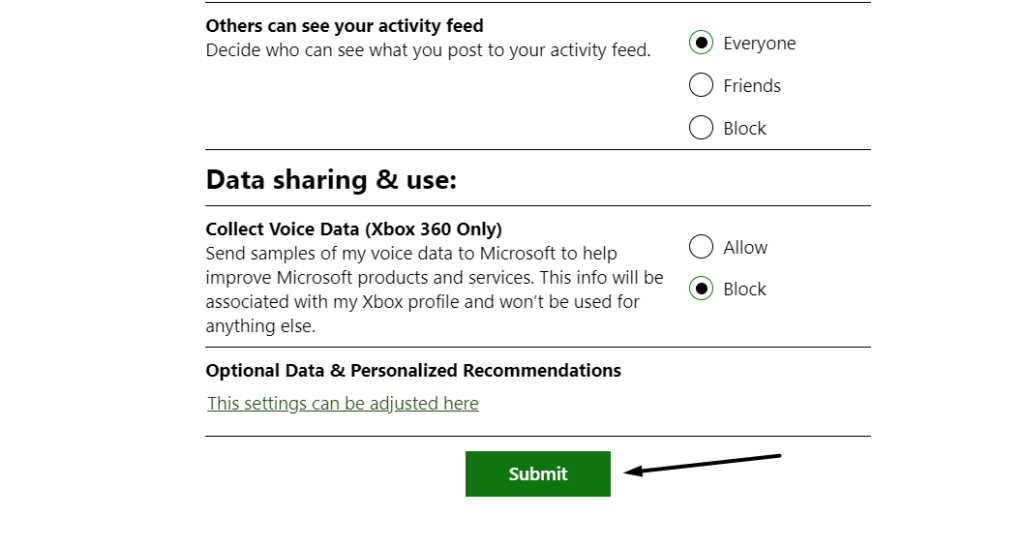Image resolution: width=1024 pixels, height=549 pixels.
Task: Click the 'Decide who can see' description text
Action: [428, 50]
